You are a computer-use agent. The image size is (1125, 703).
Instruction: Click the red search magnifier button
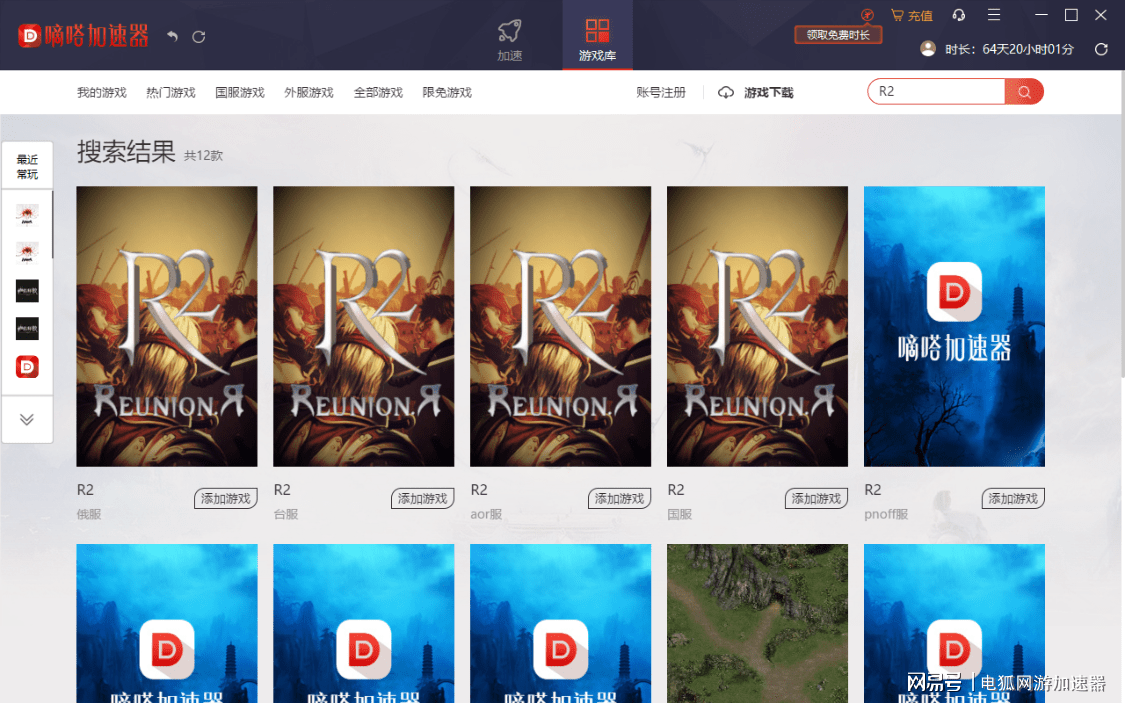(1024, 92)
